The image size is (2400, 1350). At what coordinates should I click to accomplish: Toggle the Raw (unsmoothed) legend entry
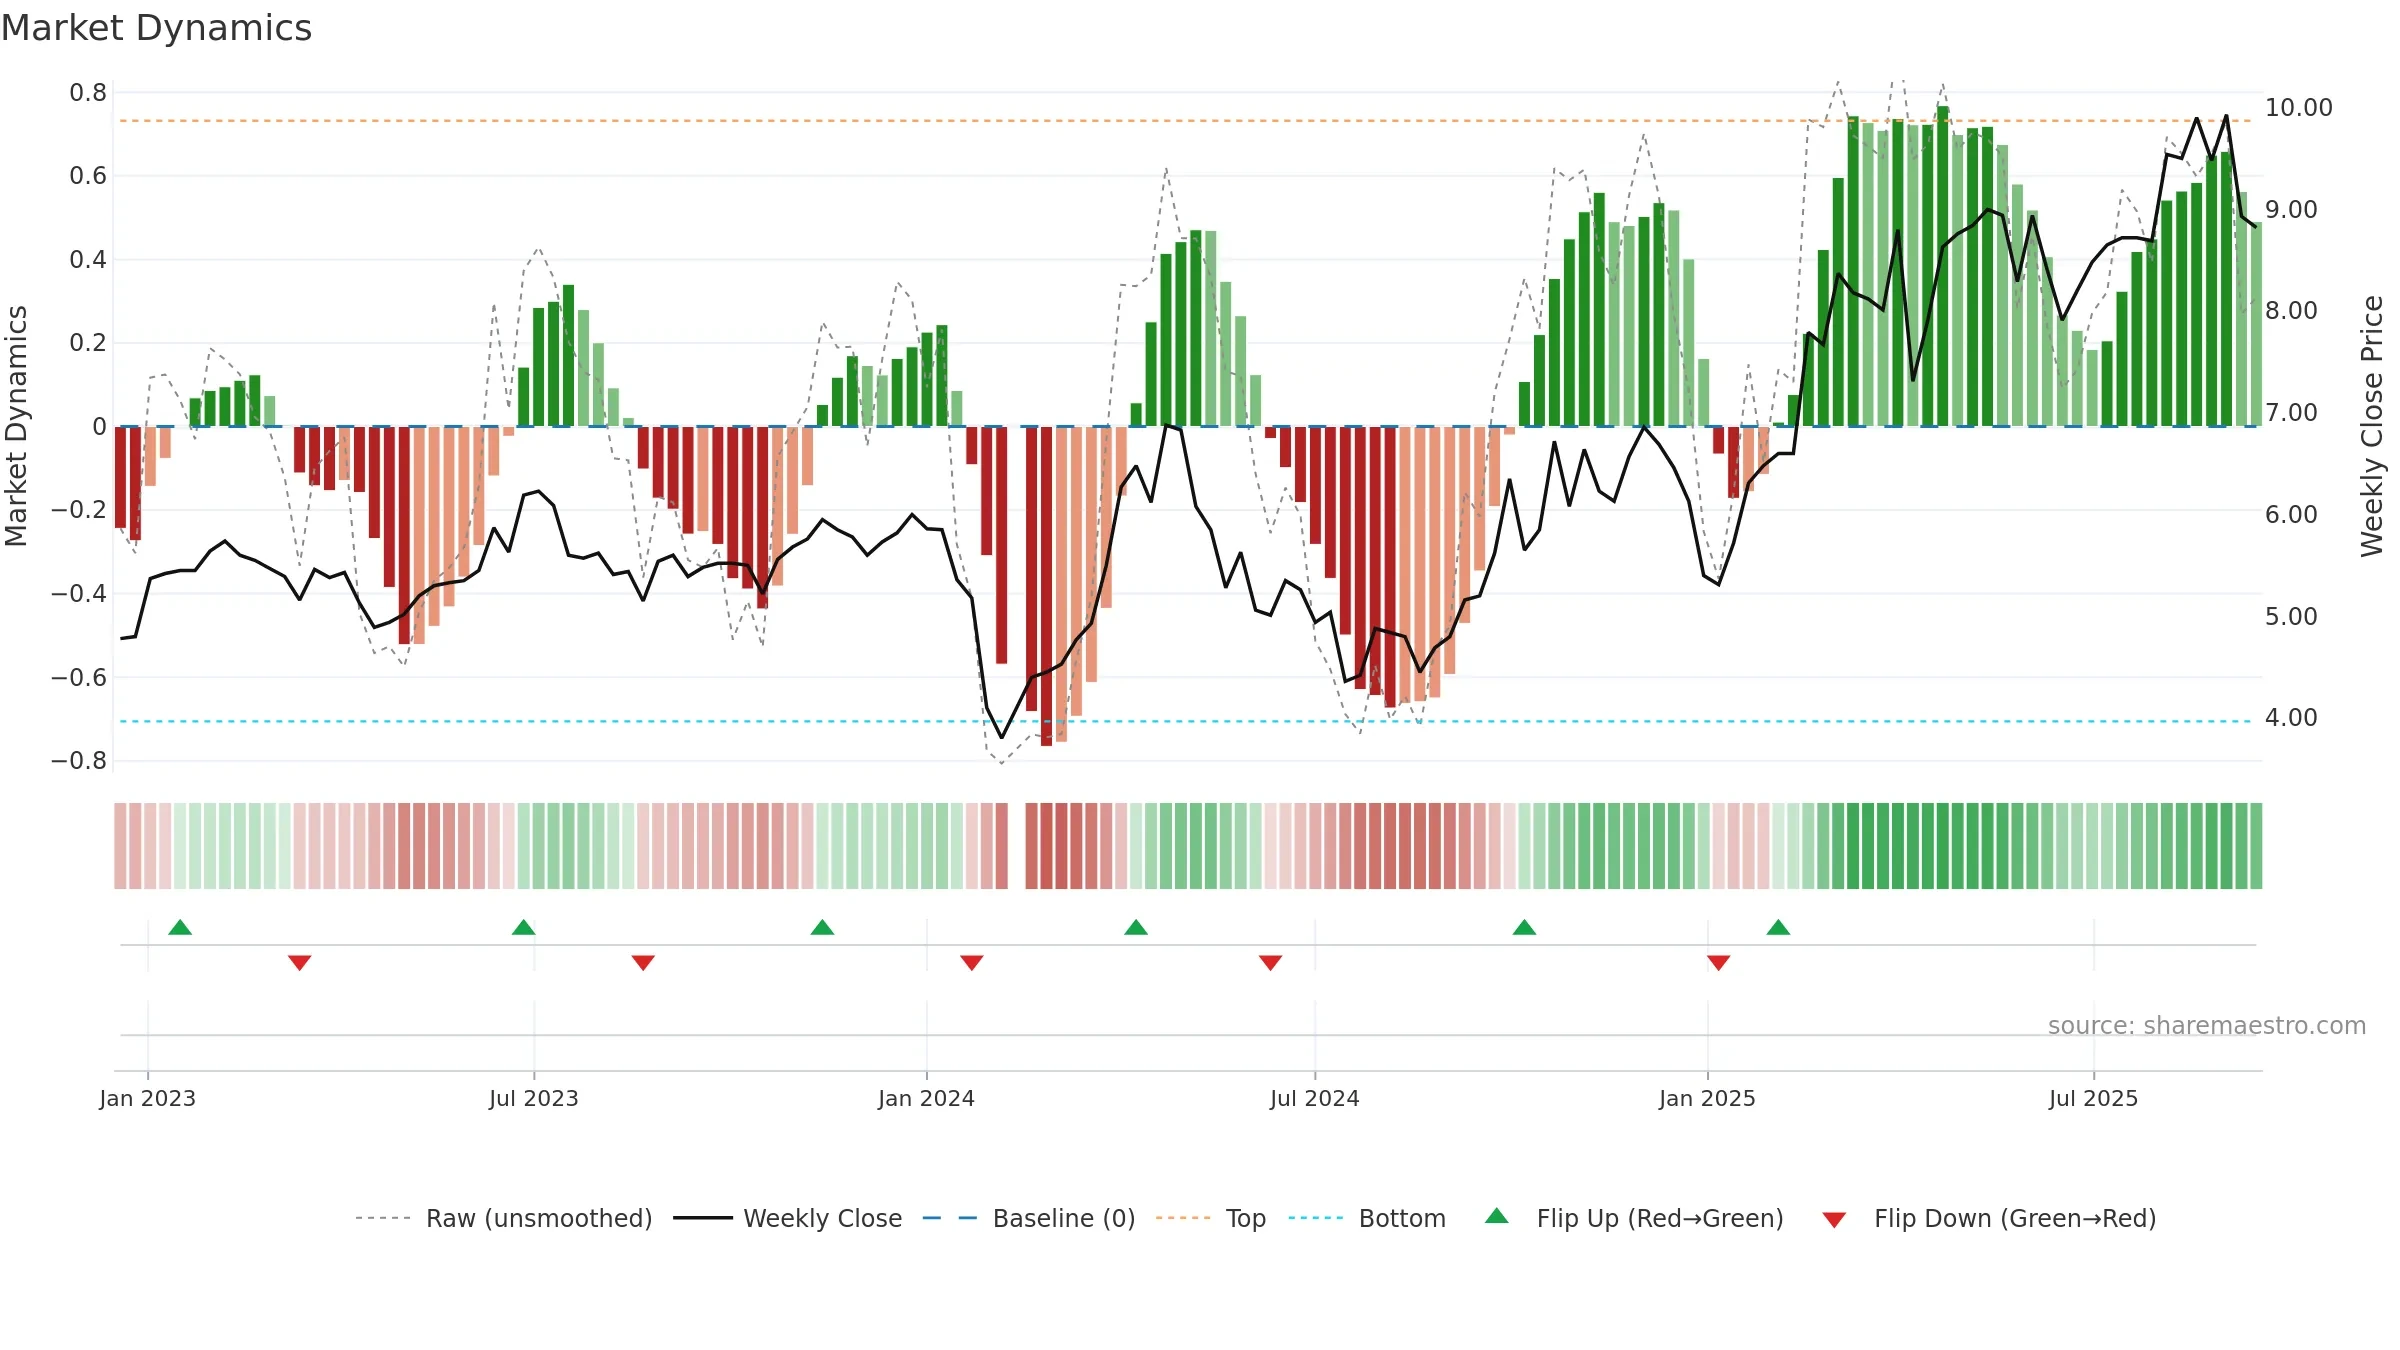pos(504,1218)
